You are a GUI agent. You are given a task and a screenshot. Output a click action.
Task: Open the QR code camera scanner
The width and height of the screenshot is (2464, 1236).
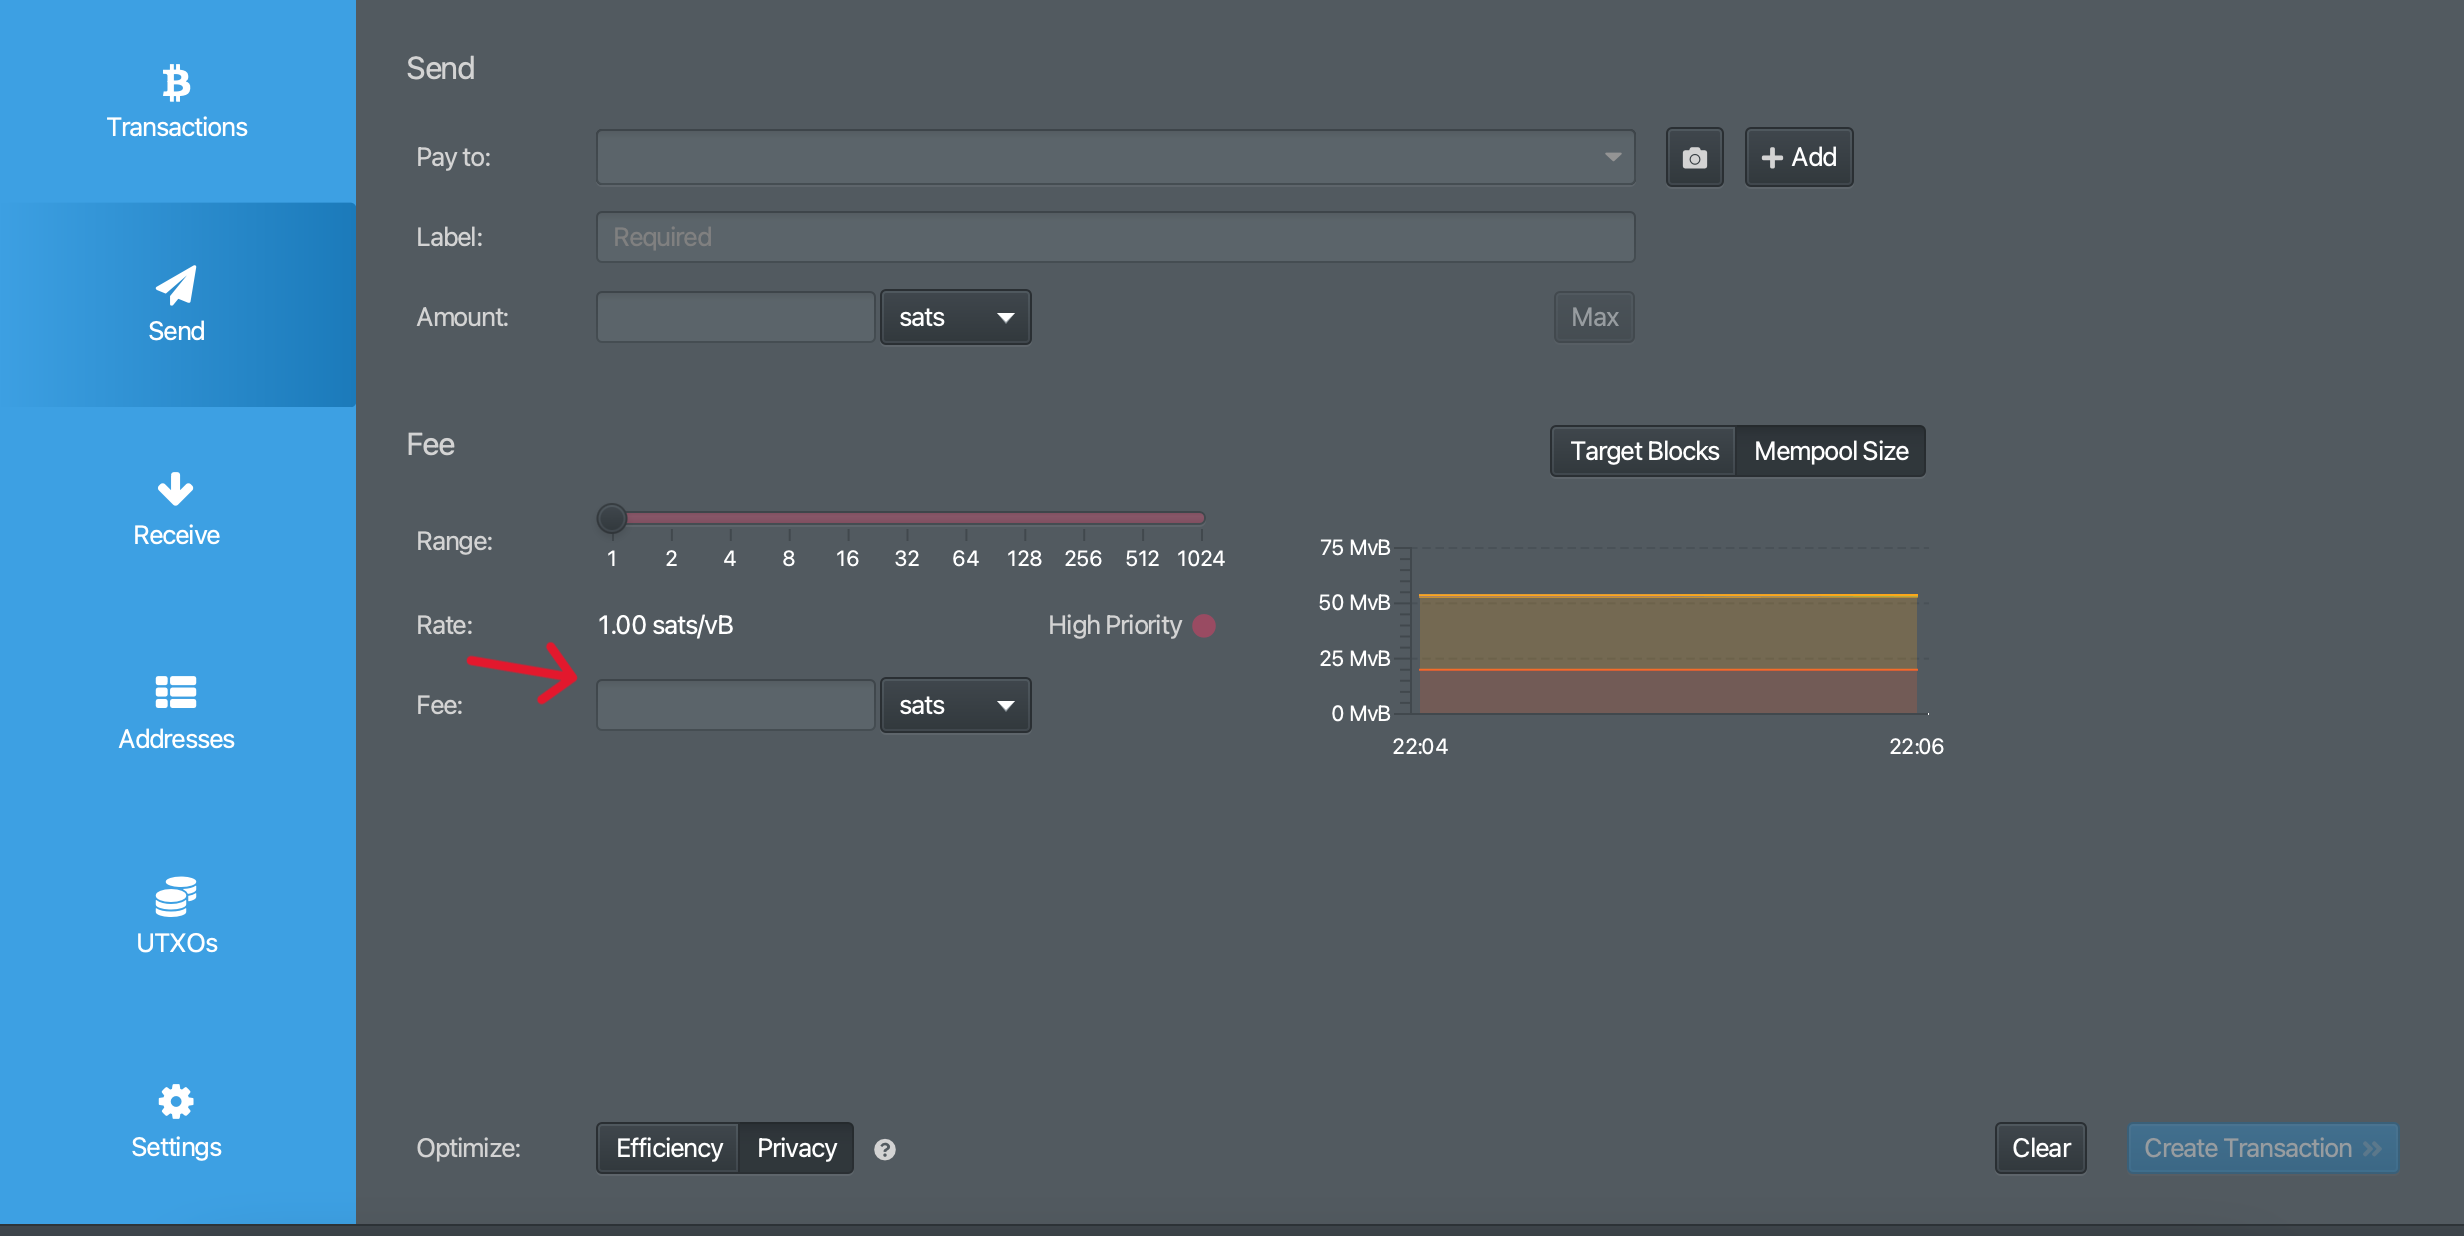[1694, 157]
